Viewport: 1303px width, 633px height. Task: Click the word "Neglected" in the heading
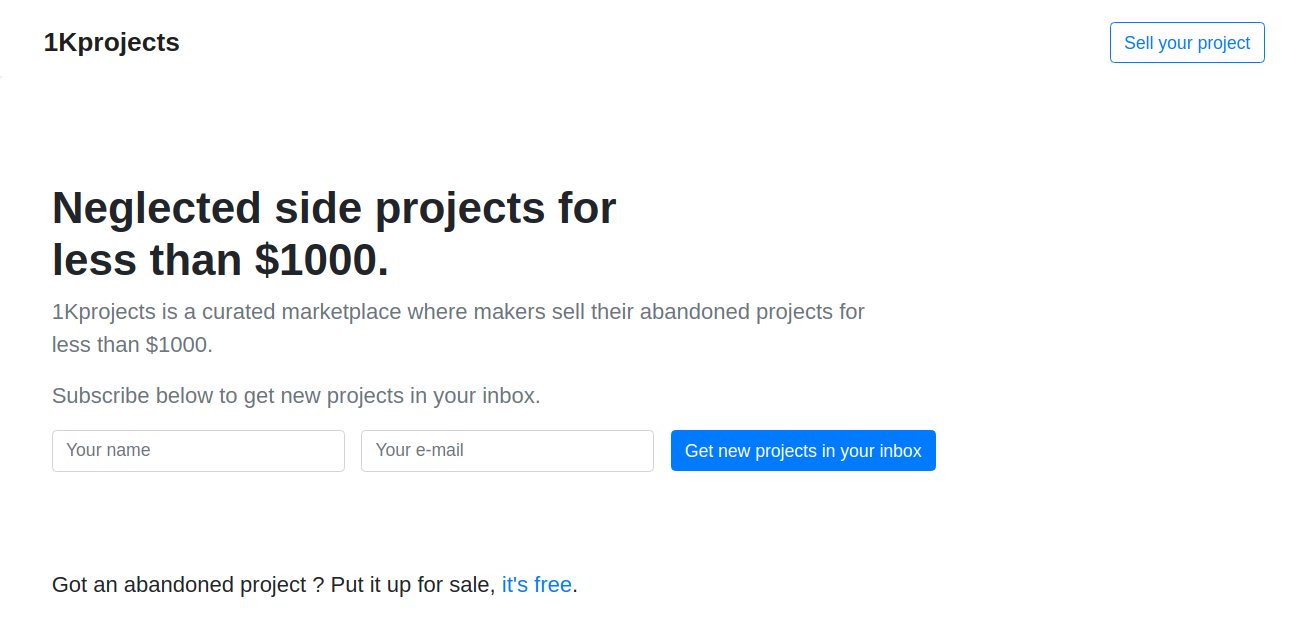tap(156, 208)
